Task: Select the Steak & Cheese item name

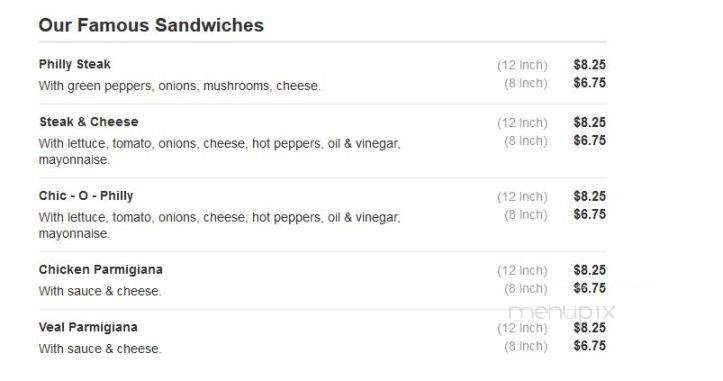Action: [89, 122]
